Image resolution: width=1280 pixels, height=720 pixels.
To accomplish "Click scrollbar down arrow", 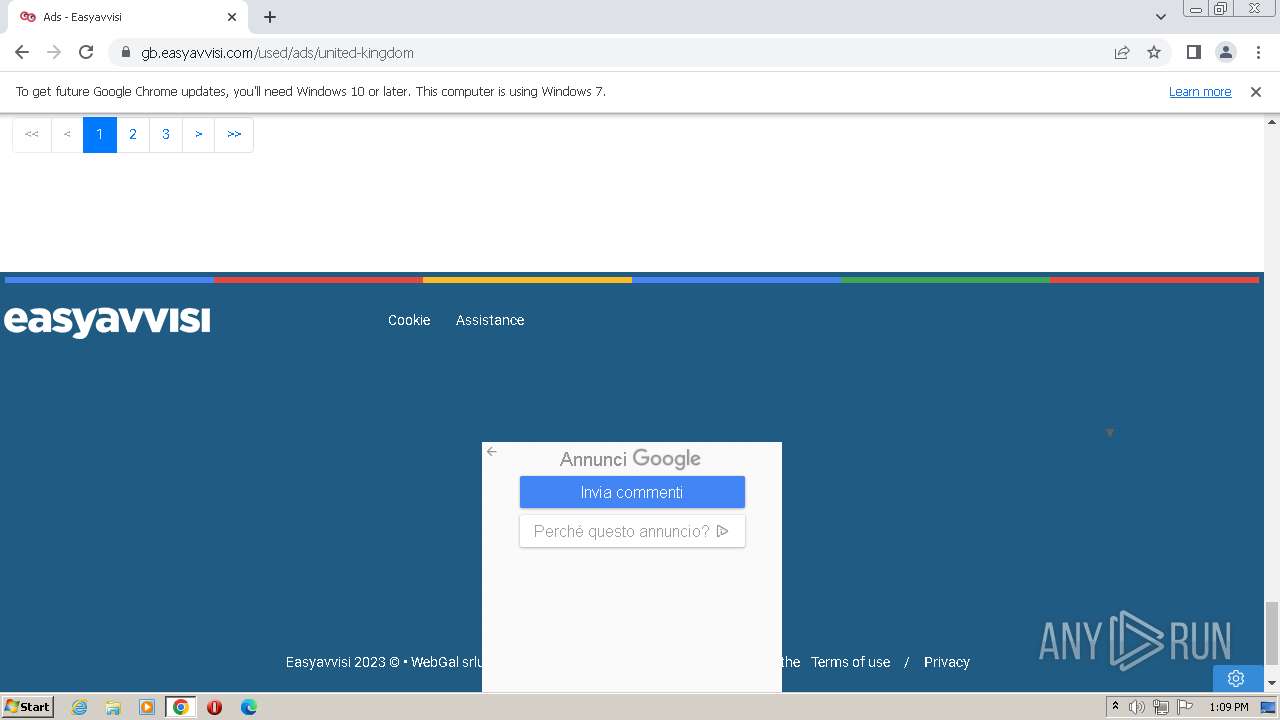I will tap(1272, 683).
